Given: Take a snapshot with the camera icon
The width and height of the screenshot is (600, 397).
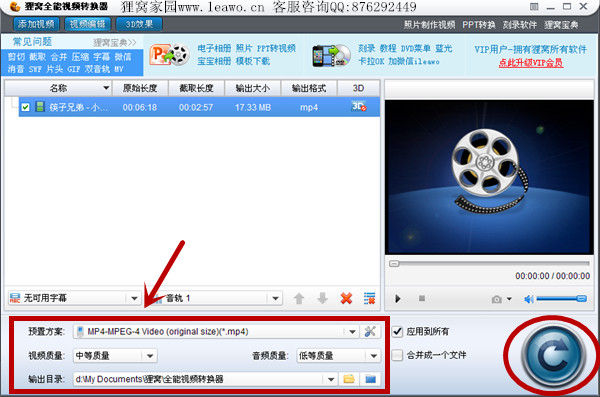Looking at the screenshot, I should coord(497,299).
